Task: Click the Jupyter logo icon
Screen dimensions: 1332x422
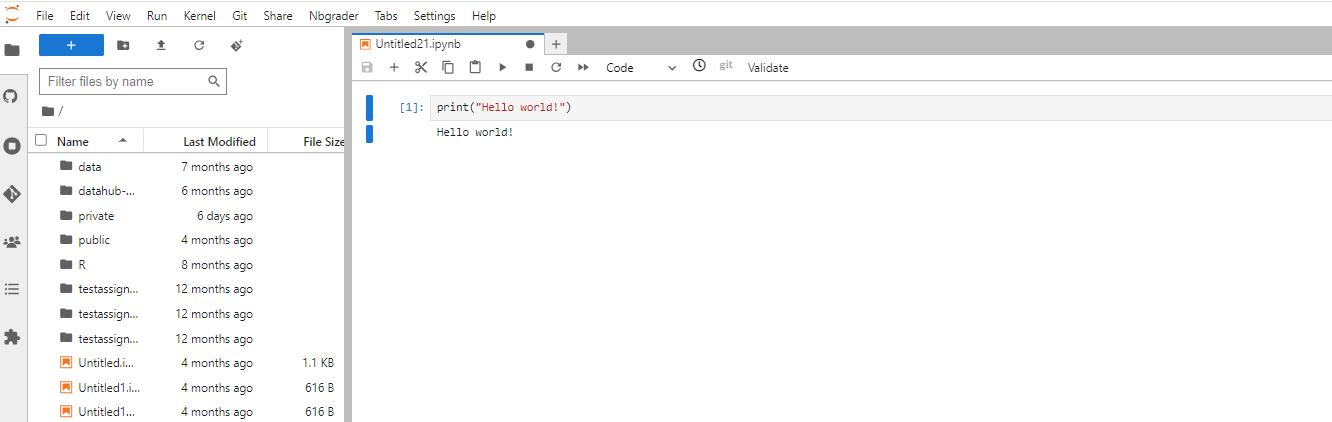Action: pos(12,14)
